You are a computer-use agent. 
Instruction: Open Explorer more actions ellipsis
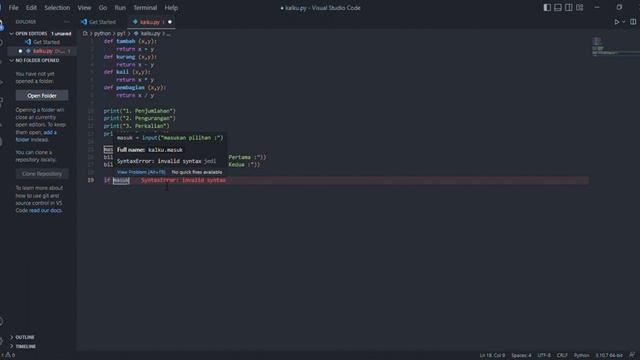[x=67, y=22]
